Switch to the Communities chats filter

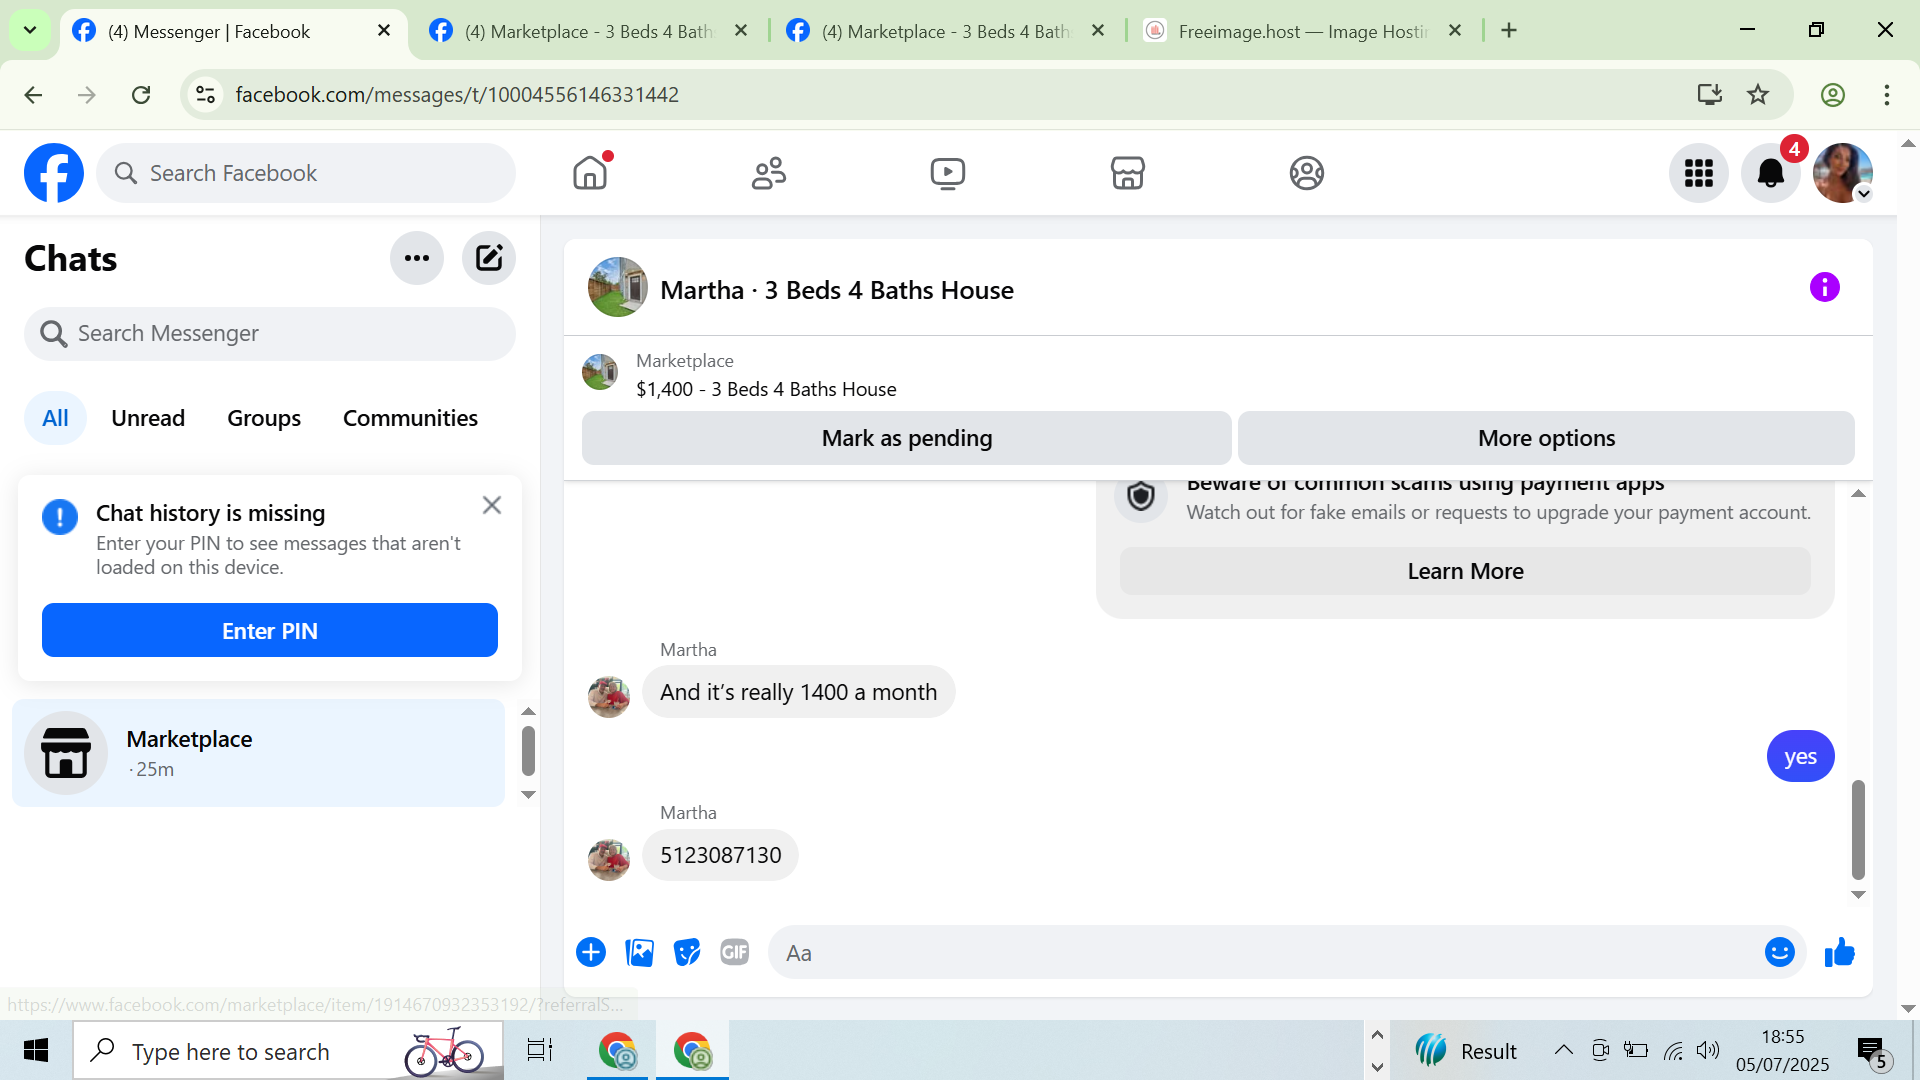[x=410, y=418]
